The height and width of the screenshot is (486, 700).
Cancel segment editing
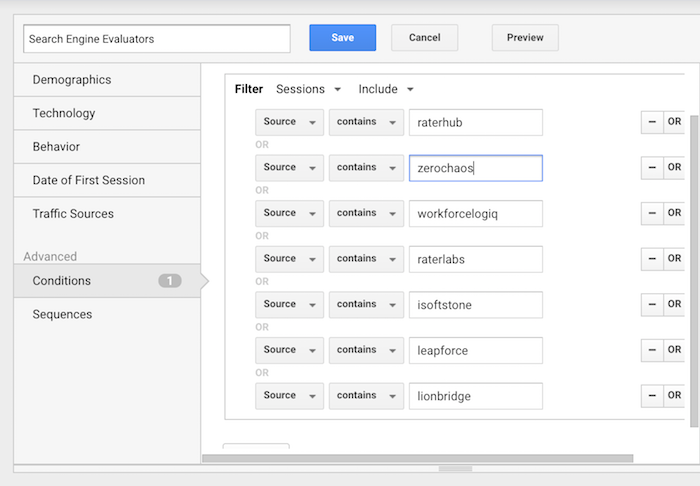pyautogui.click(x=425, y=37)
